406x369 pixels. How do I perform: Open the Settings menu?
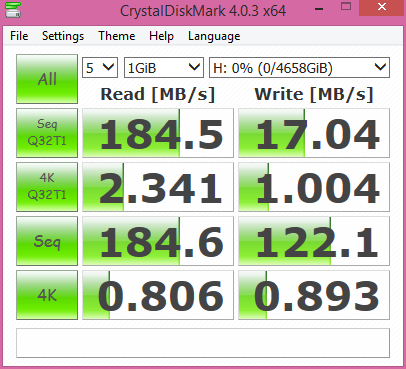(x=63, y=36)
